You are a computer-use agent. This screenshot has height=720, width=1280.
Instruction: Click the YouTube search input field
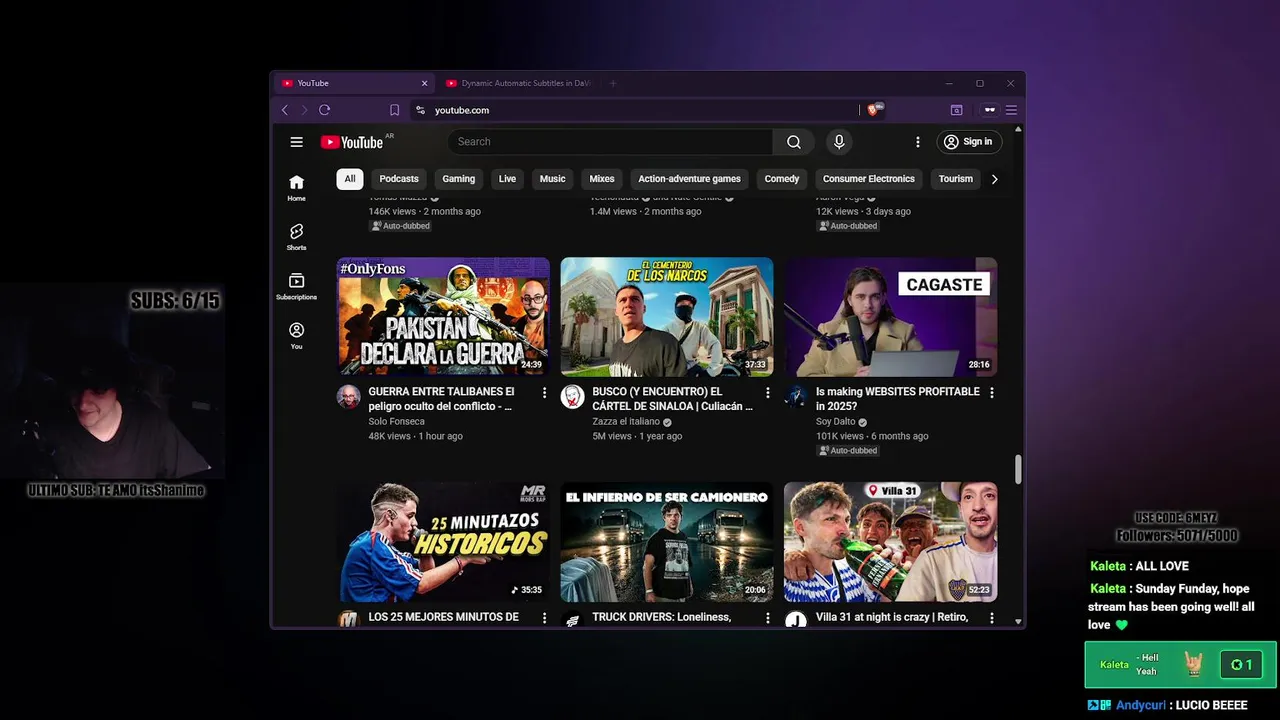click(610, 142)
